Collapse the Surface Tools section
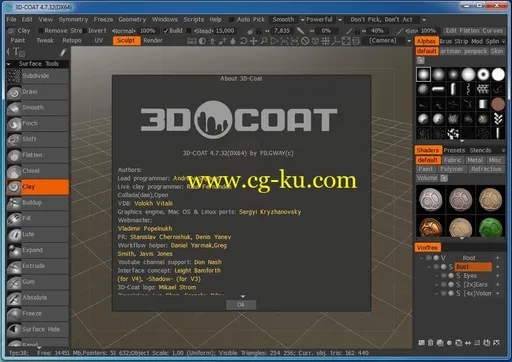The image size is (512, 362). 9,64
